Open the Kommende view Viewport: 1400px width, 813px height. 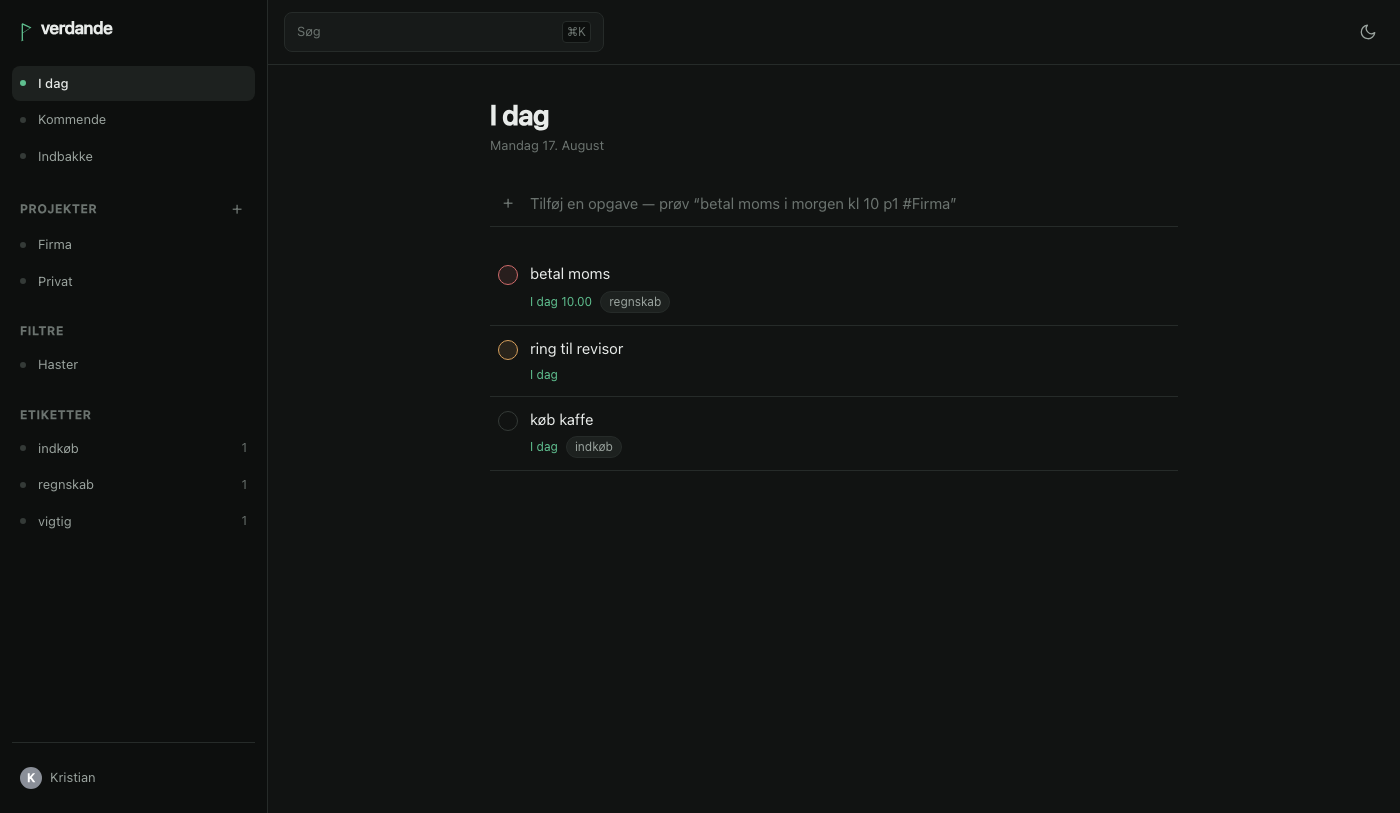[133, 120]
